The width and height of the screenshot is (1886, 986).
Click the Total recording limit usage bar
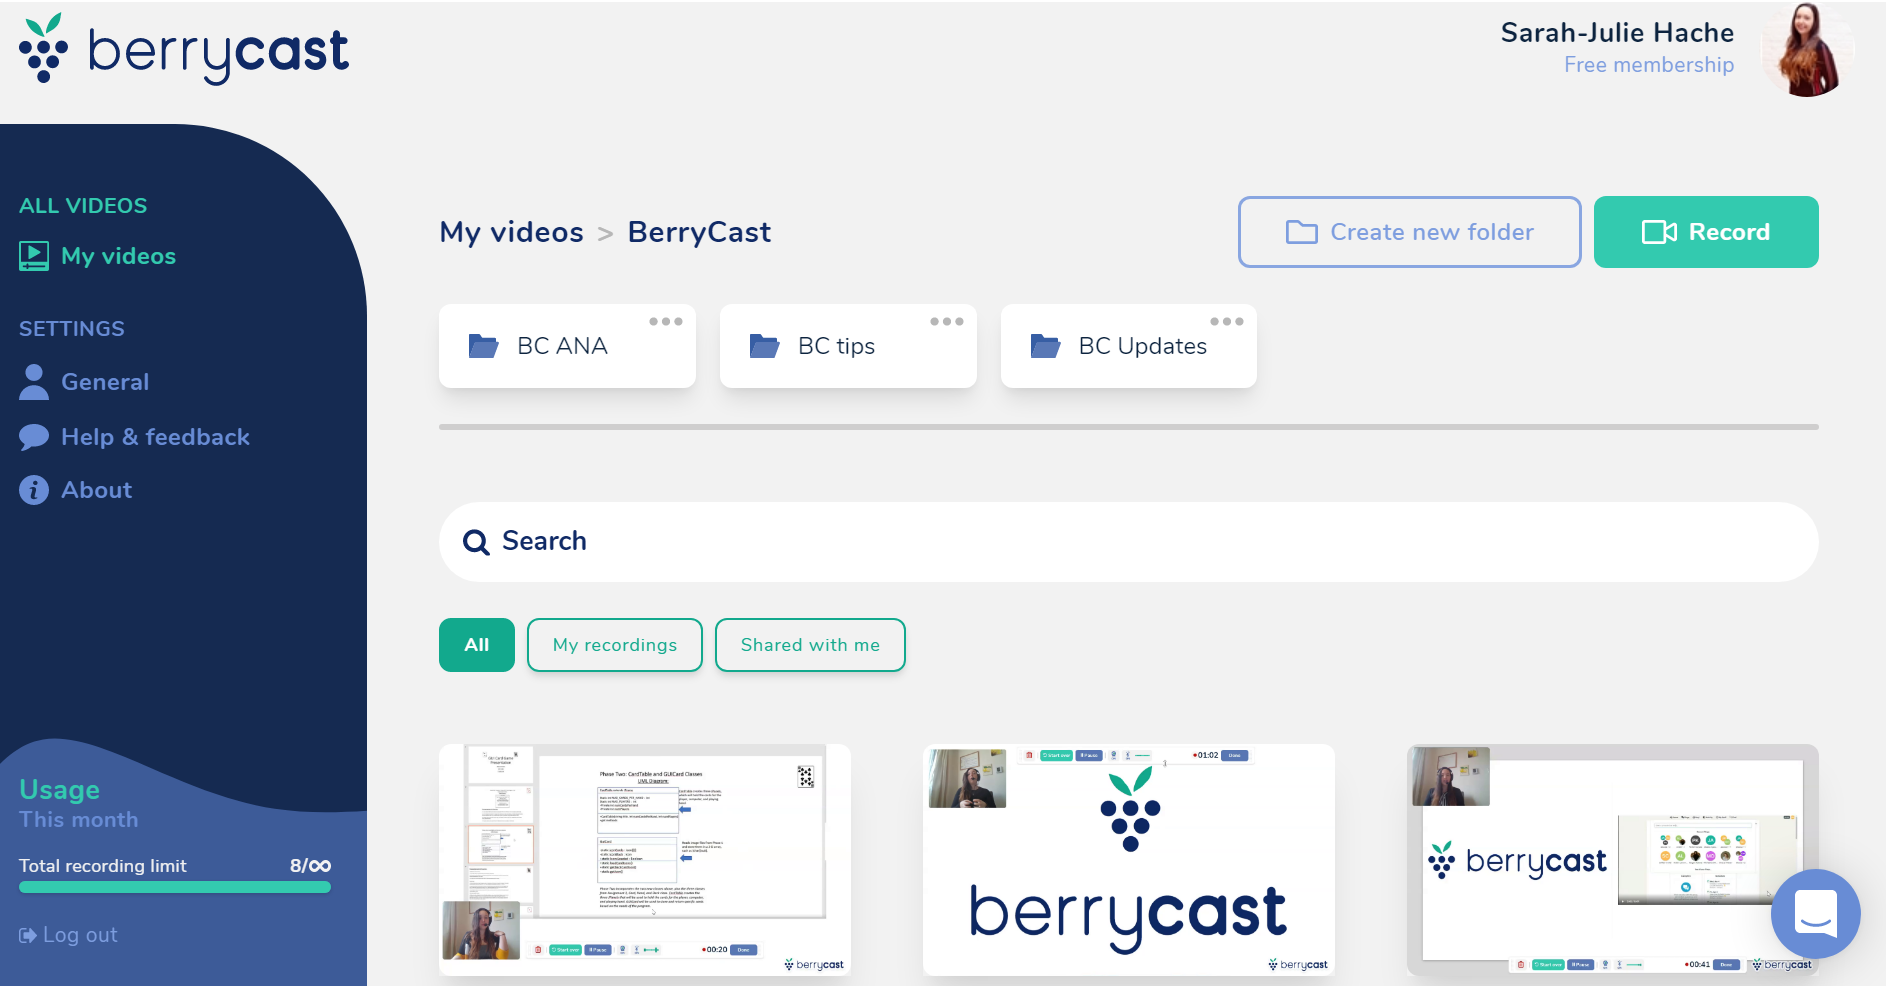coord(175,887)
